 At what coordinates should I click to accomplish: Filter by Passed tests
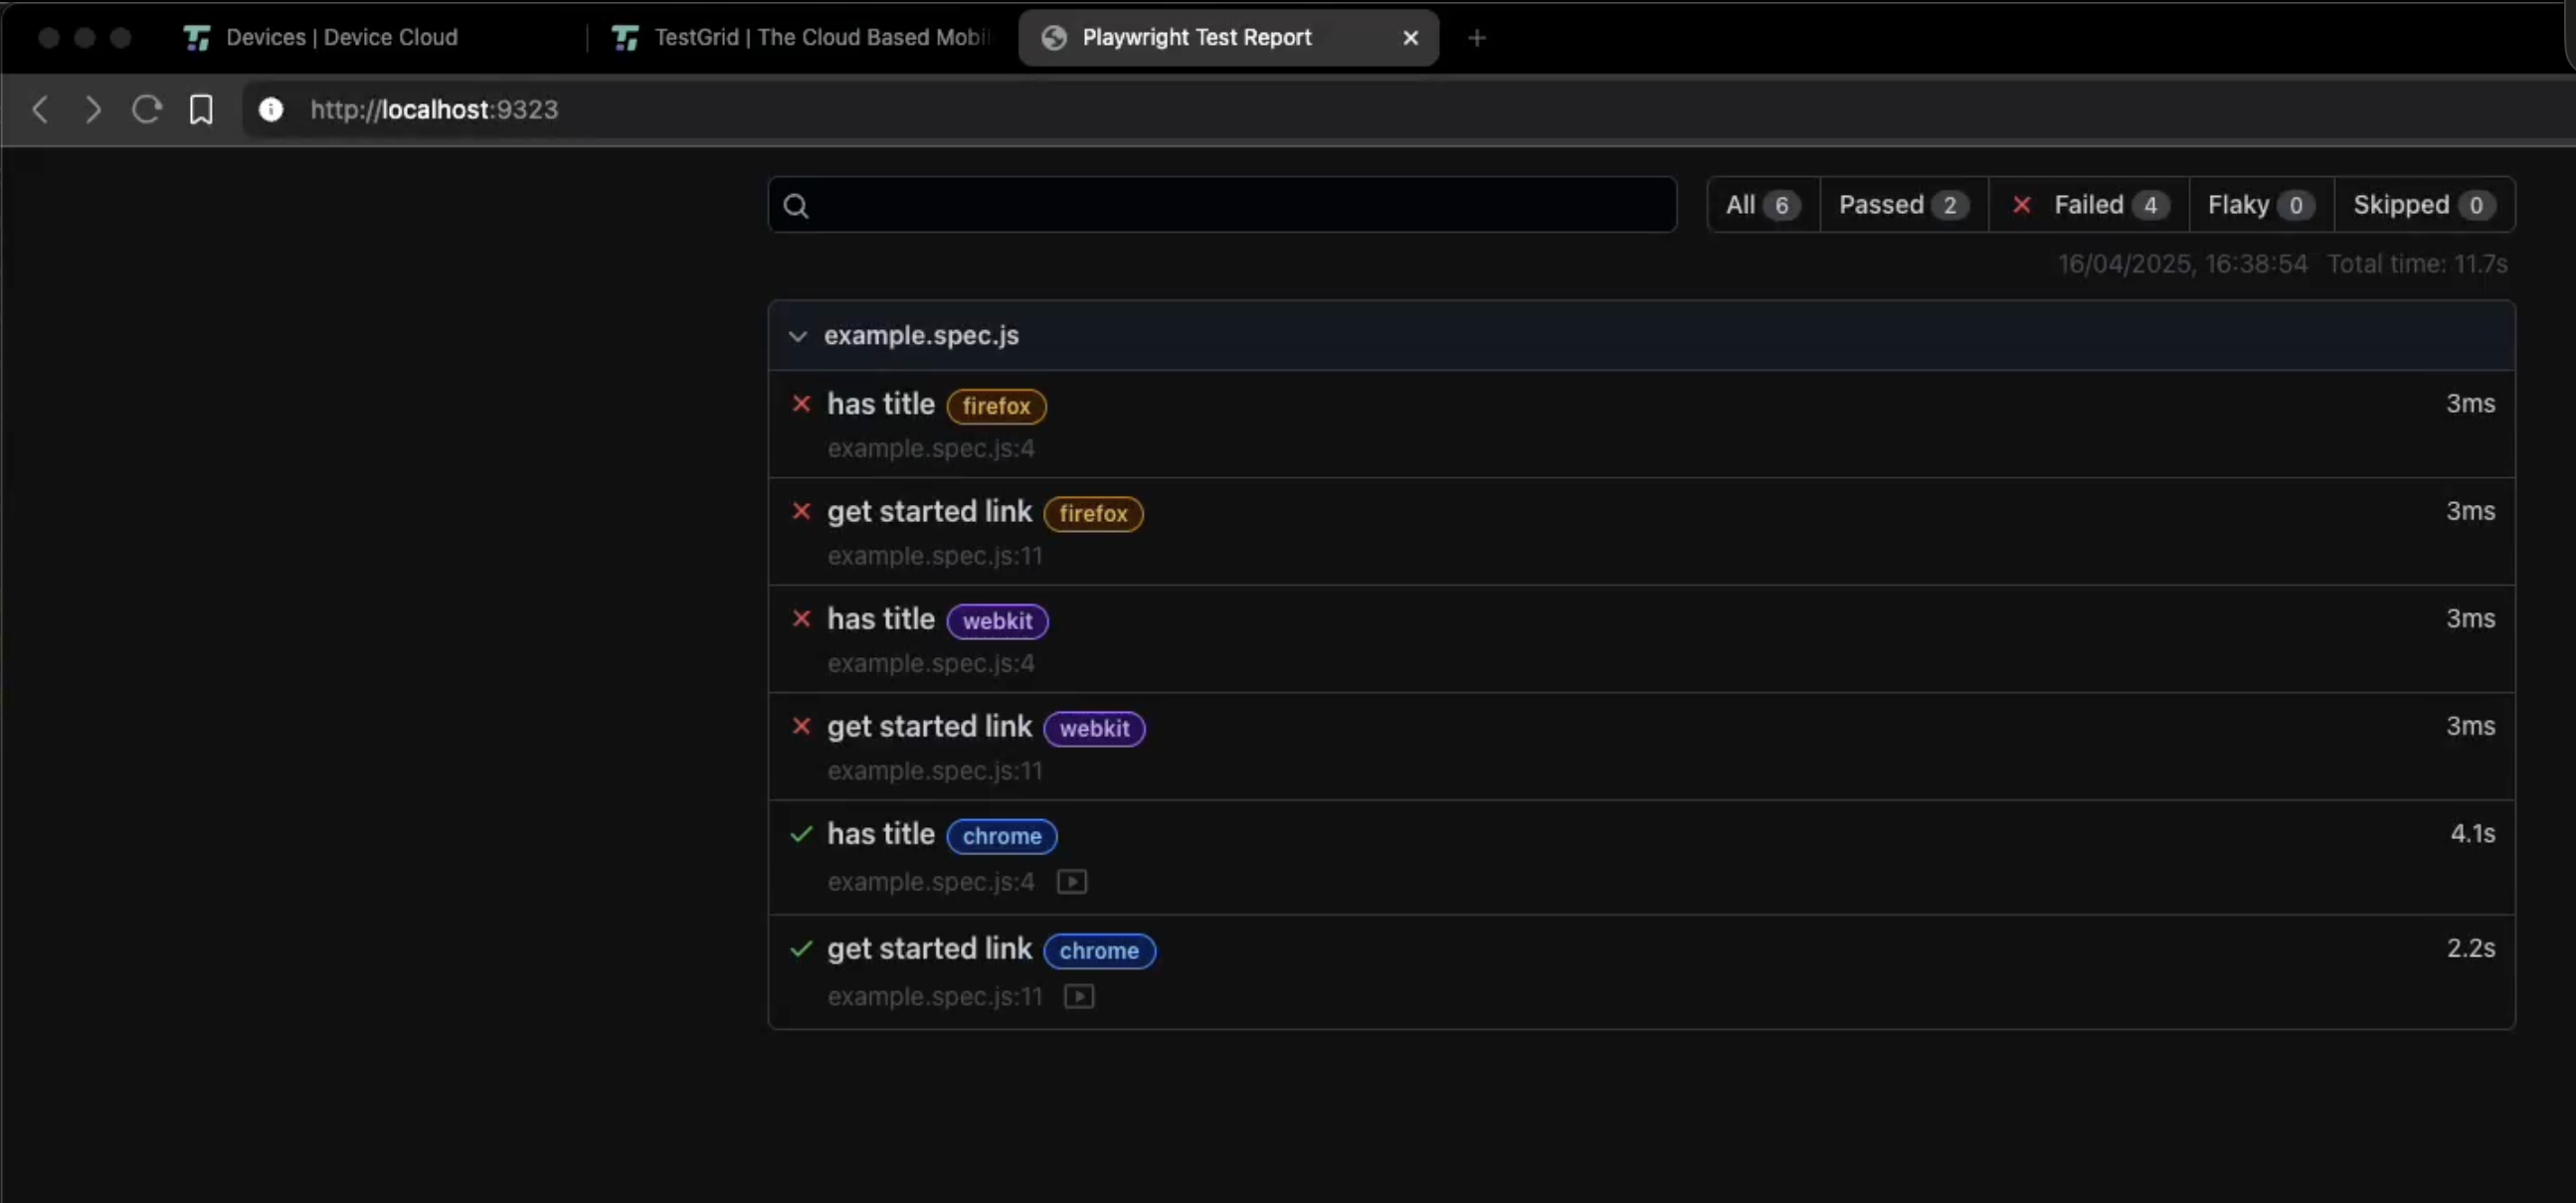coord(1904,205)
